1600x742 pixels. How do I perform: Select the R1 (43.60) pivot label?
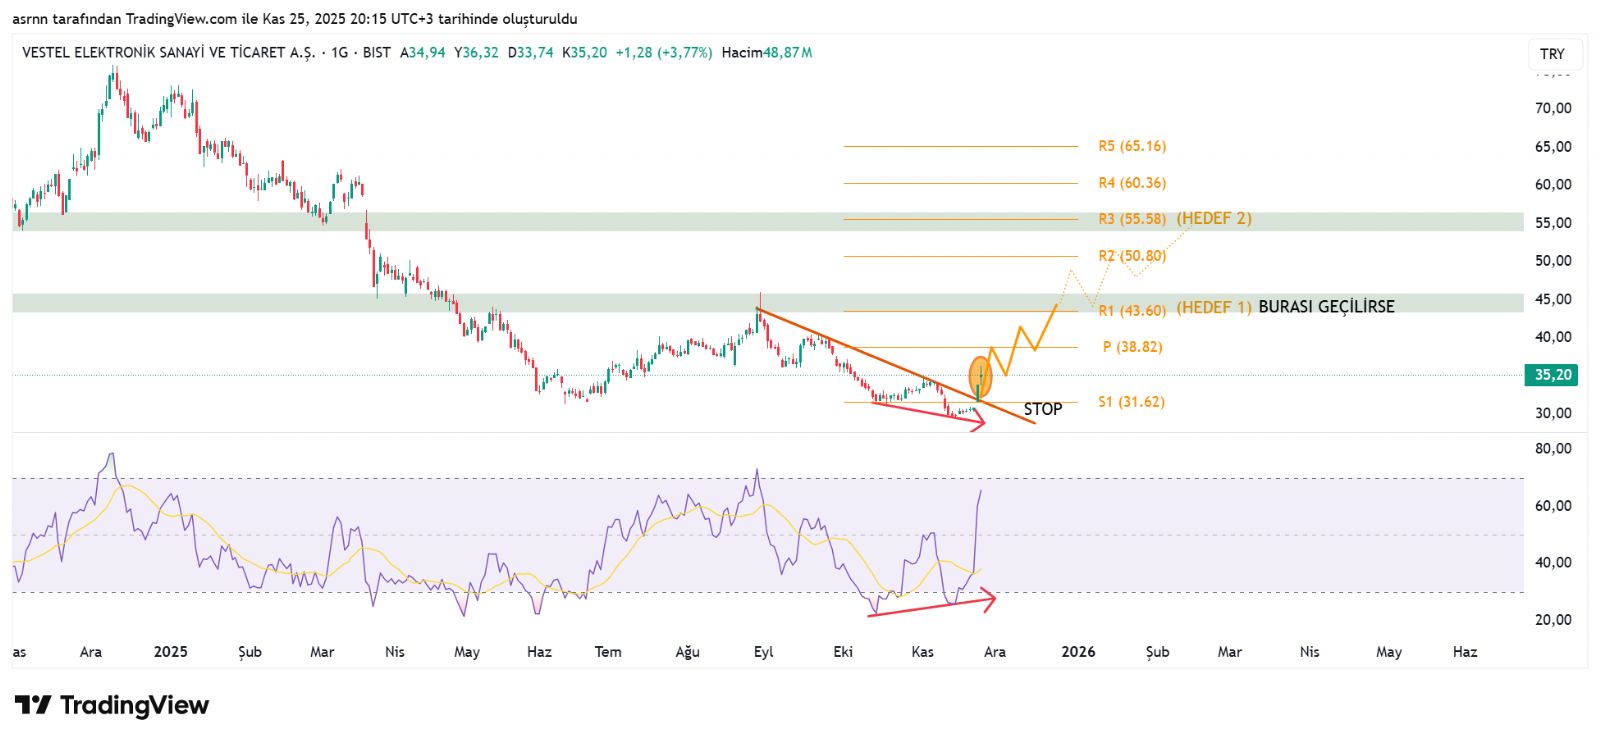[x=1131, y=311]
